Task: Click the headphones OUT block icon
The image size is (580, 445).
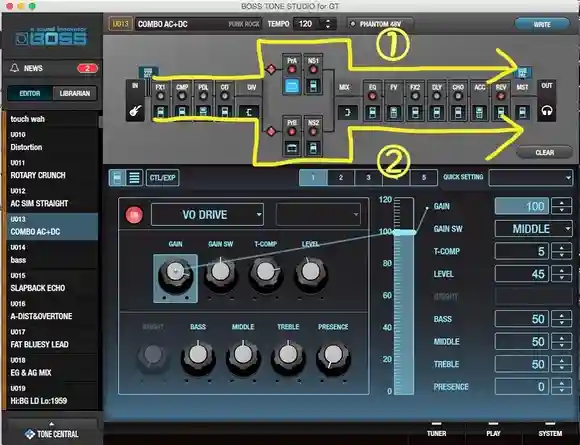Action: (x=546, y=110)
